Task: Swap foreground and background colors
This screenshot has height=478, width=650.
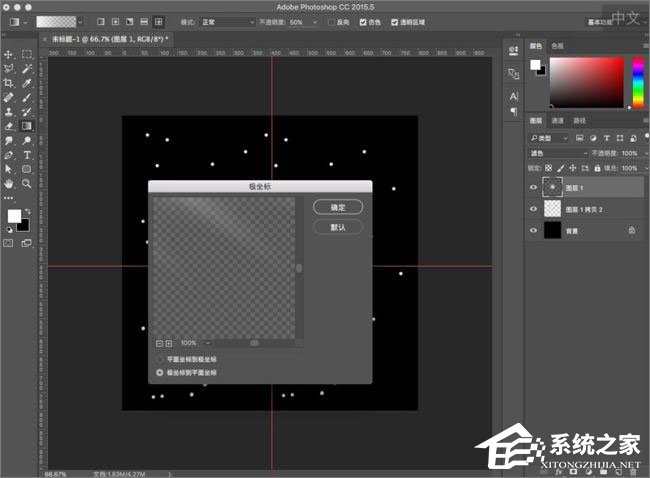Action: point(27,211)
